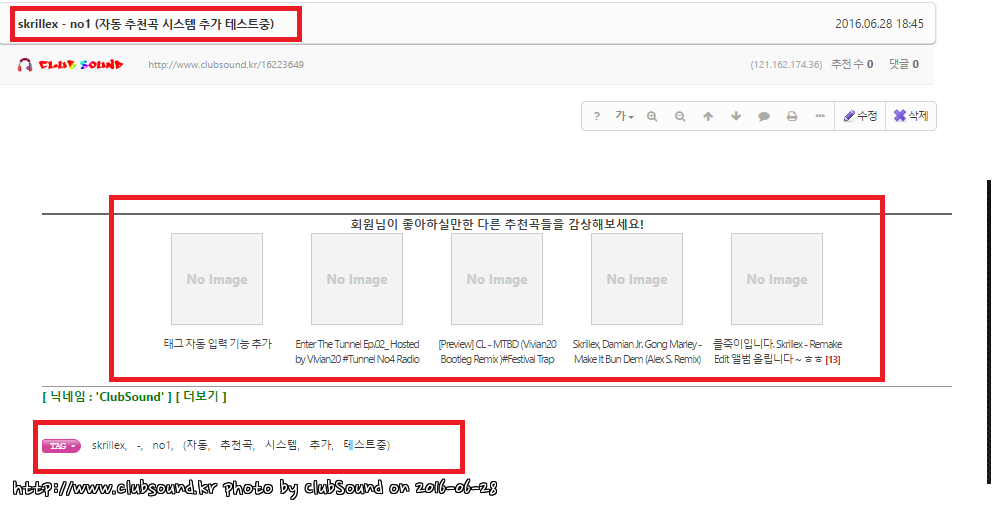Click the post title skrillex - no1
The height and width of the screenshot is (505, 995).
tap(146, 24)
